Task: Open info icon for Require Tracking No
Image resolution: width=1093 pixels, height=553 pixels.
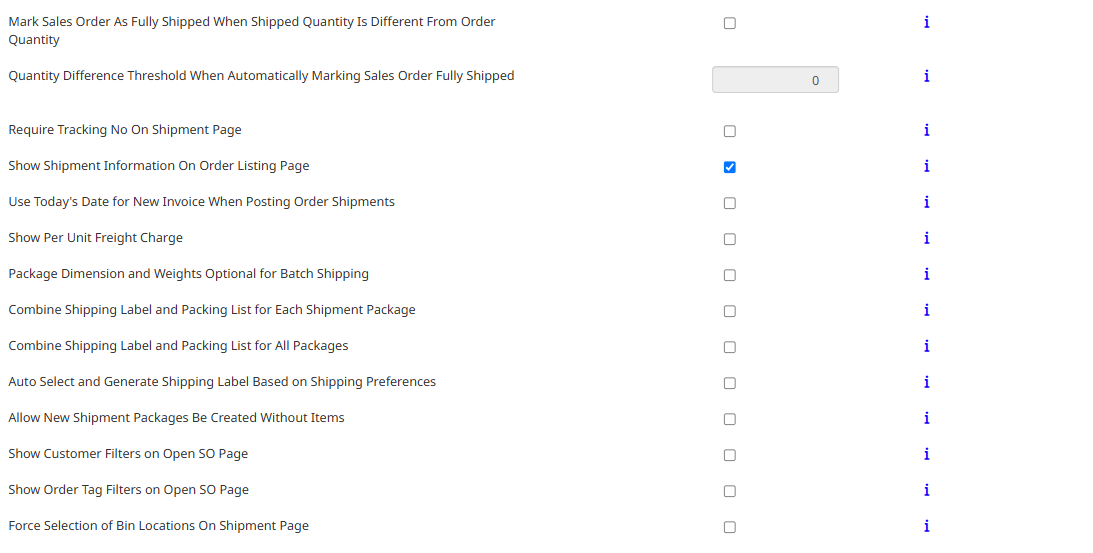Action: click(926, 130)
